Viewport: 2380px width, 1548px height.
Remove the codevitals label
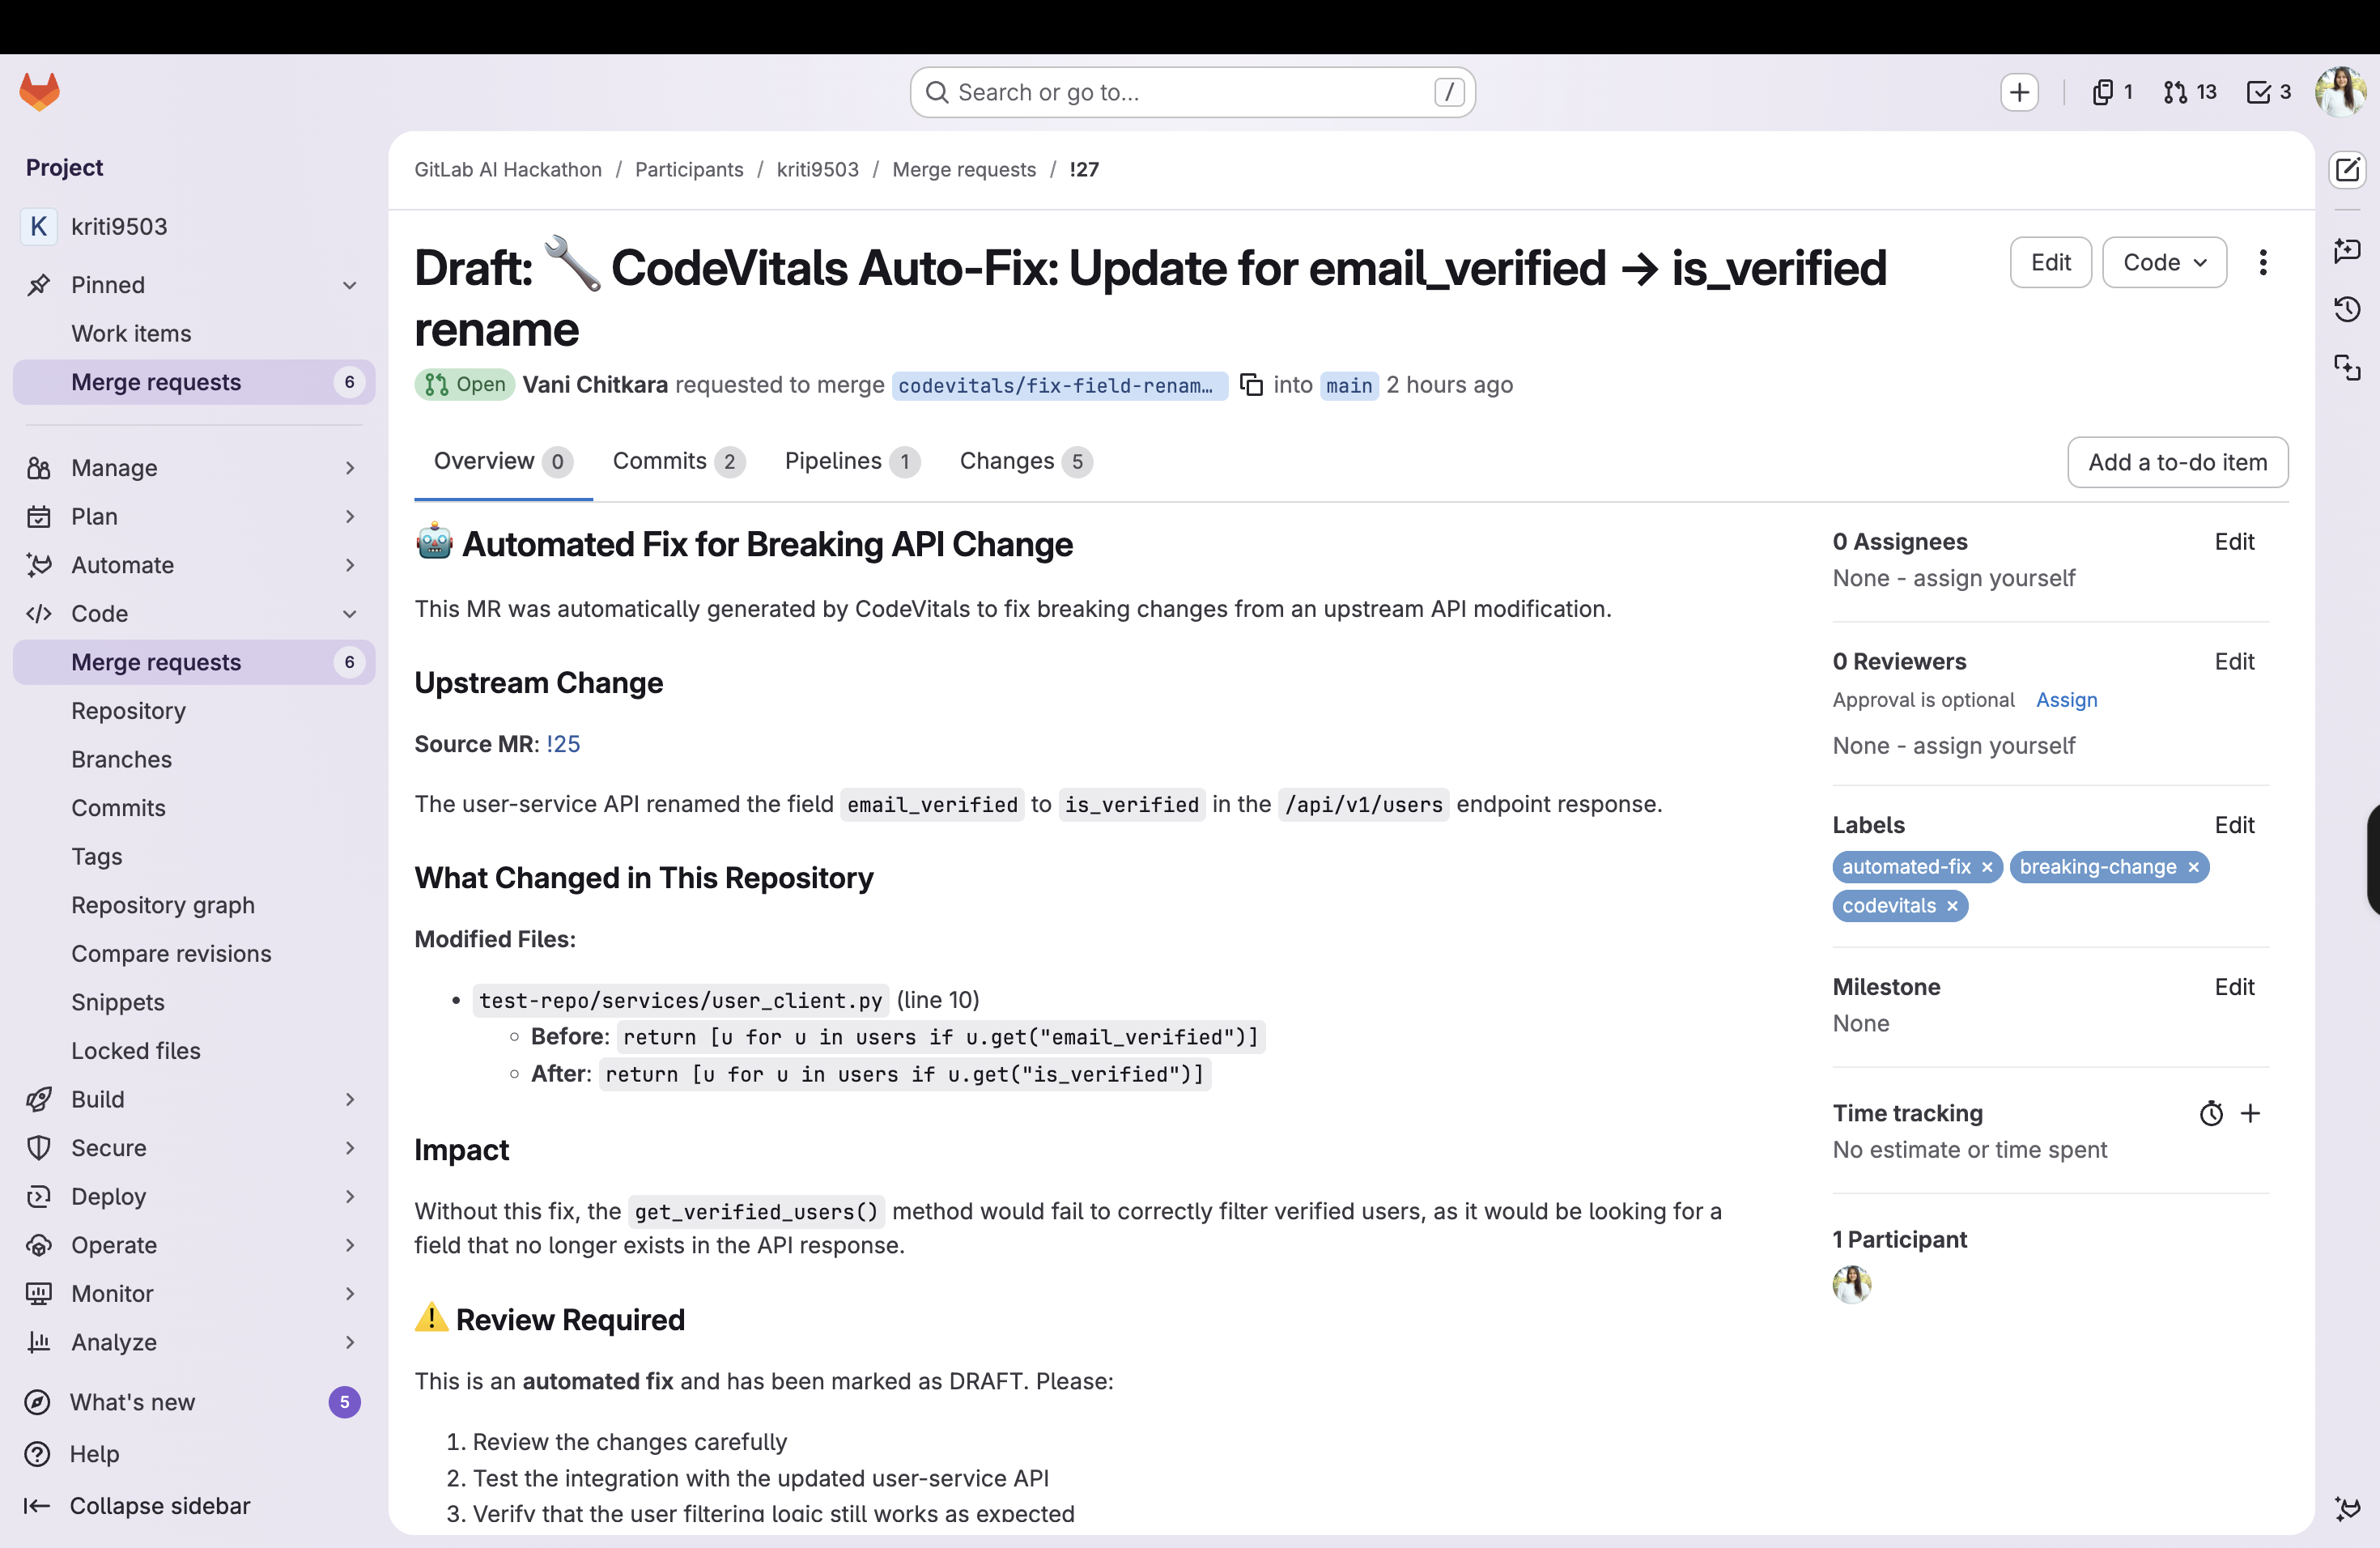(1952, 906)
